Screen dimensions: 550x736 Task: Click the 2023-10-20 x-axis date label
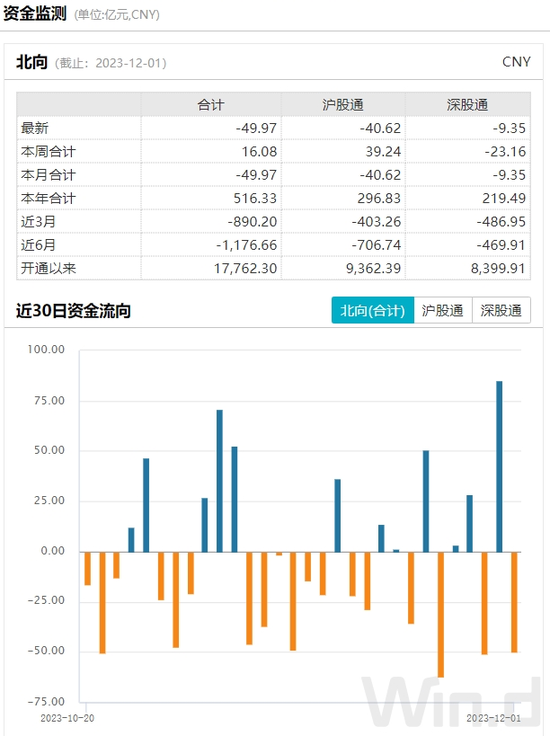click(x=67, y=719)
